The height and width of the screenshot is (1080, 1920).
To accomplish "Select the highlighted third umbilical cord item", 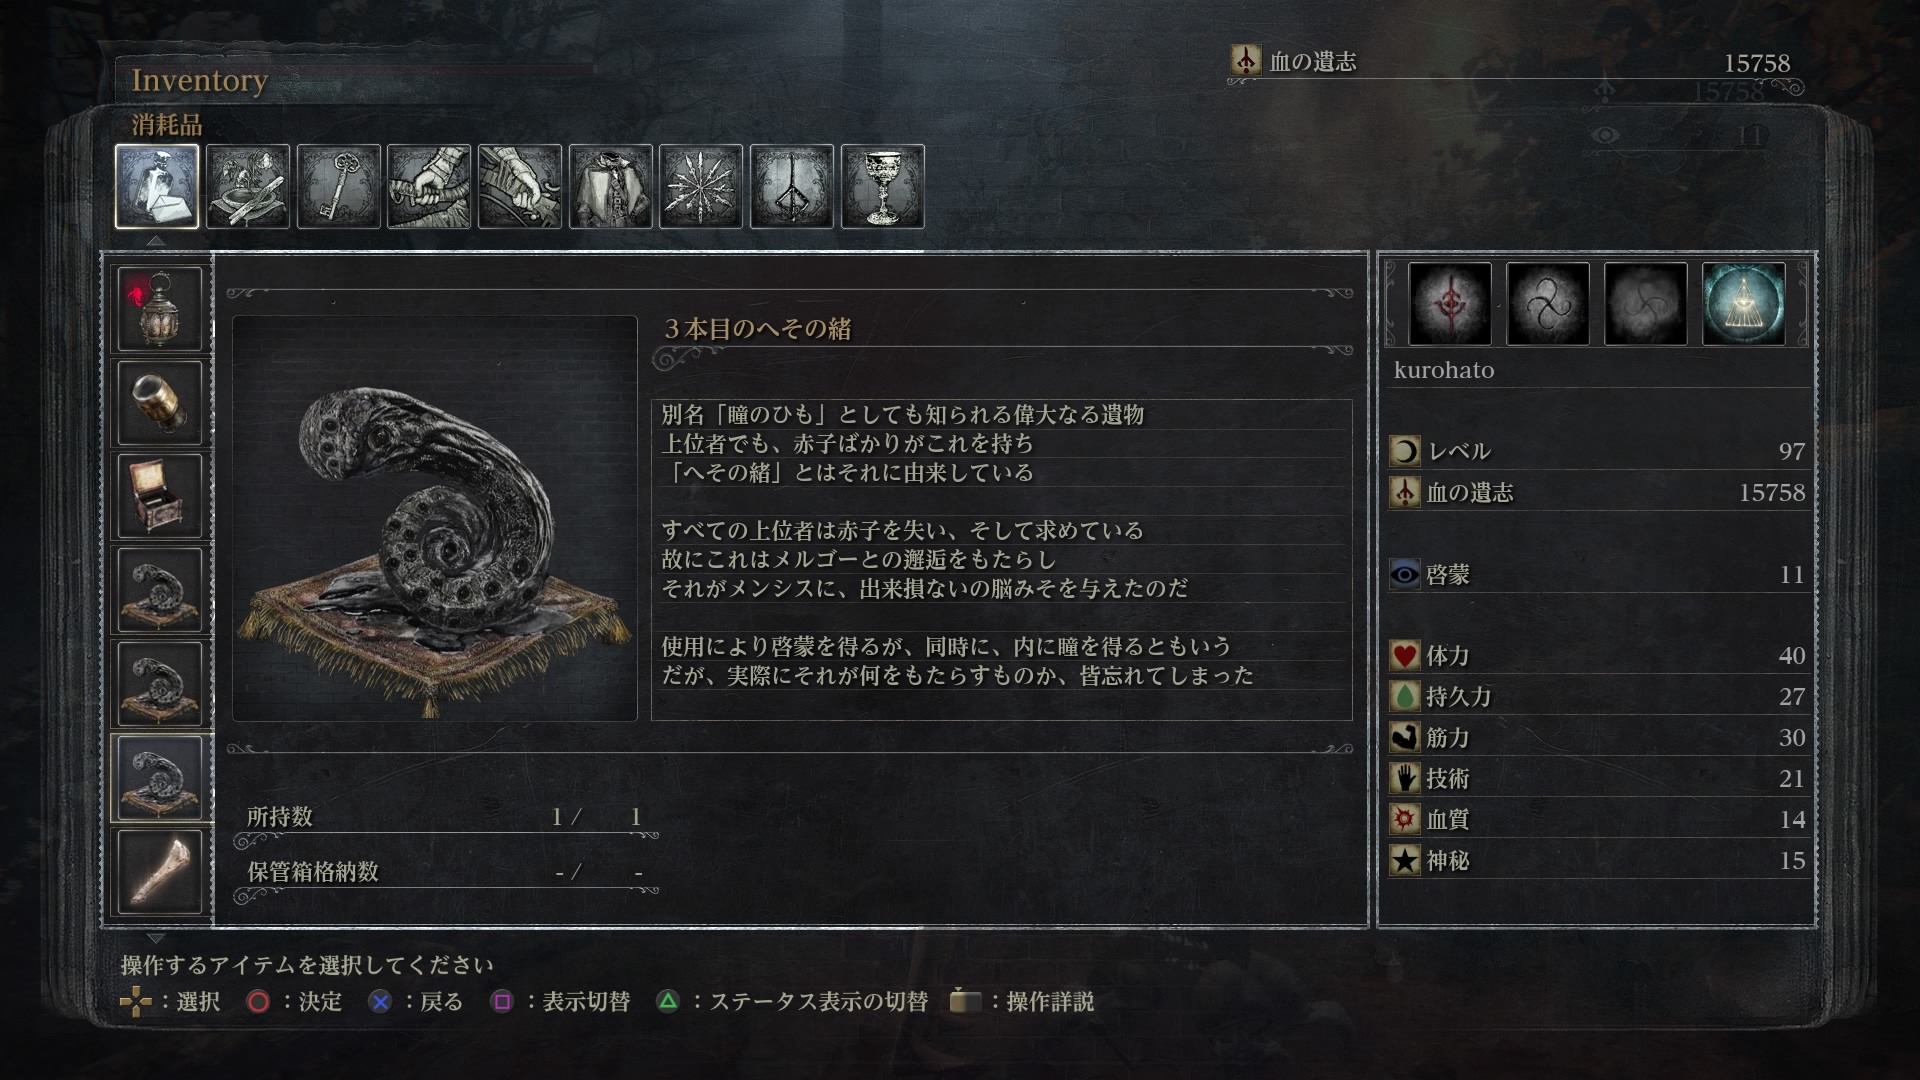I will pyautogui.click(x=160, y=778).
